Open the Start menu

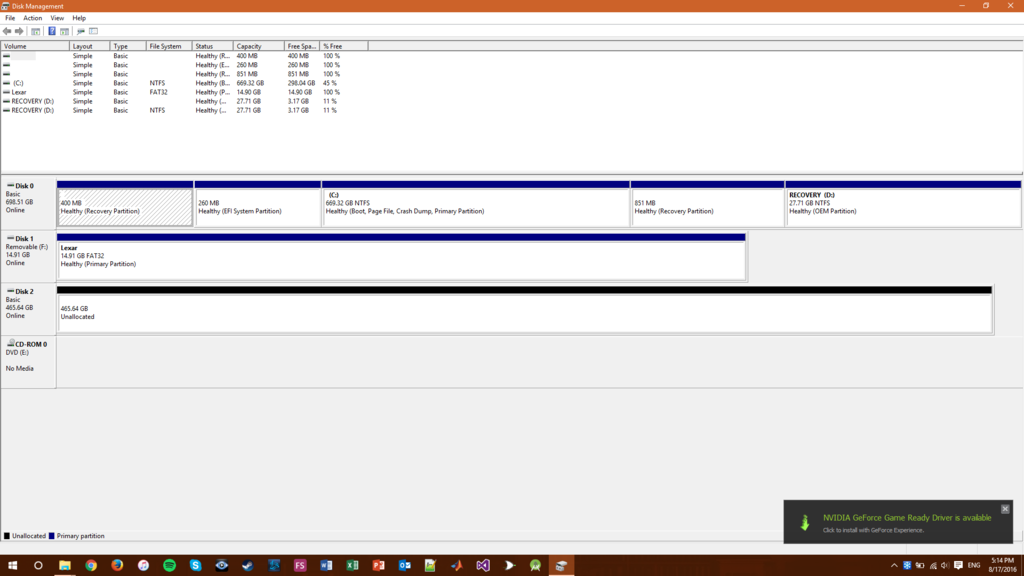click(x=11, y=565)
